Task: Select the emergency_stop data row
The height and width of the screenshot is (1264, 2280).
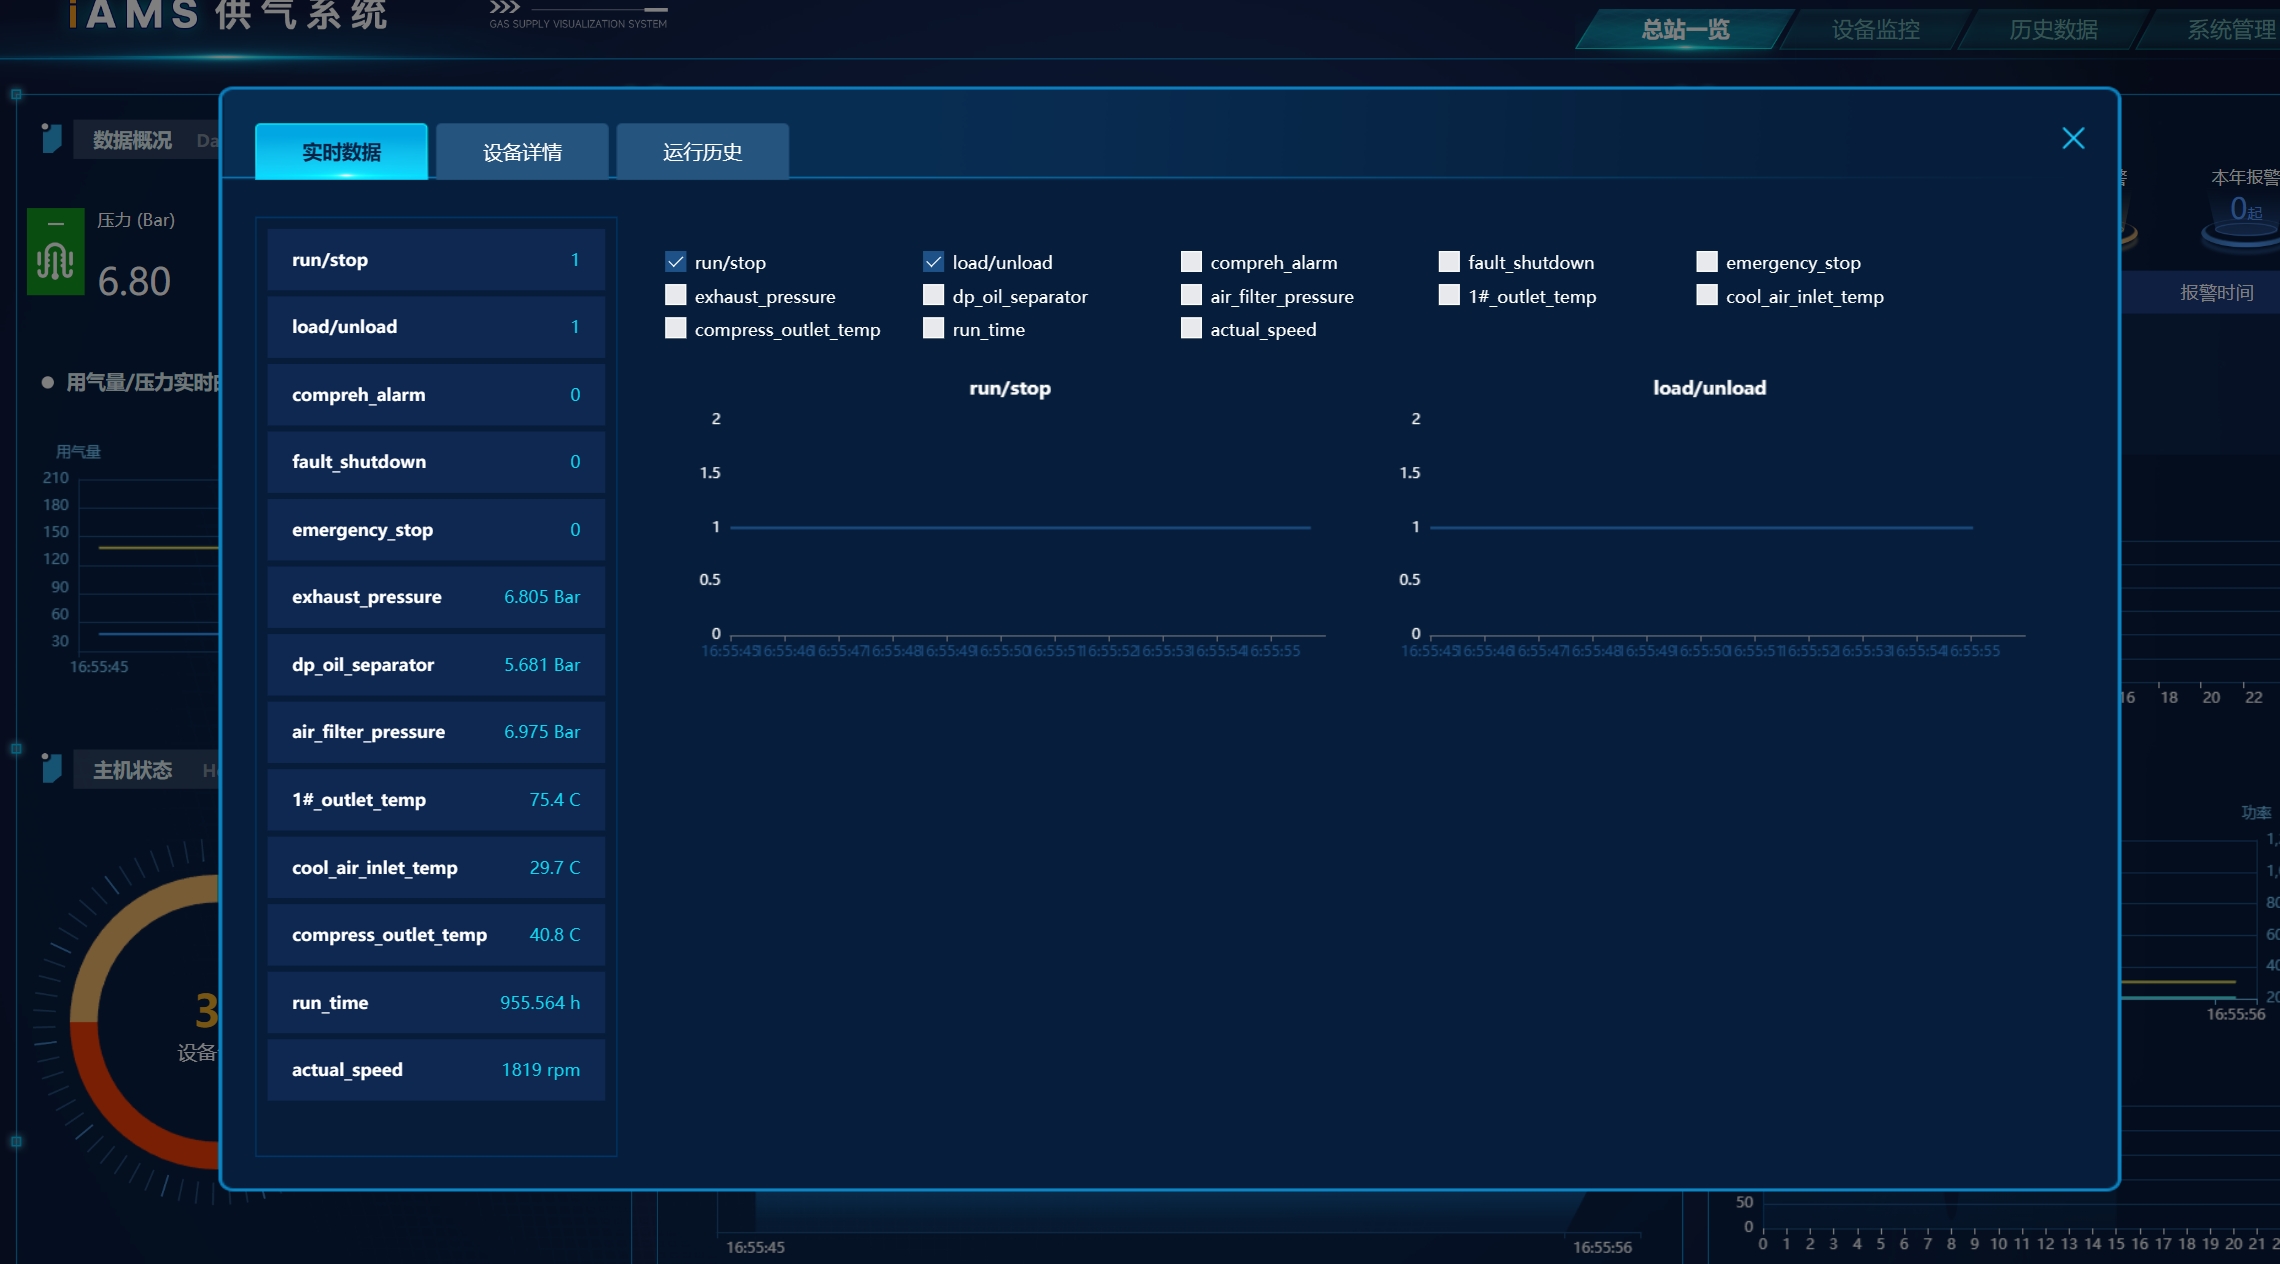Action: (x=436, y=530)
